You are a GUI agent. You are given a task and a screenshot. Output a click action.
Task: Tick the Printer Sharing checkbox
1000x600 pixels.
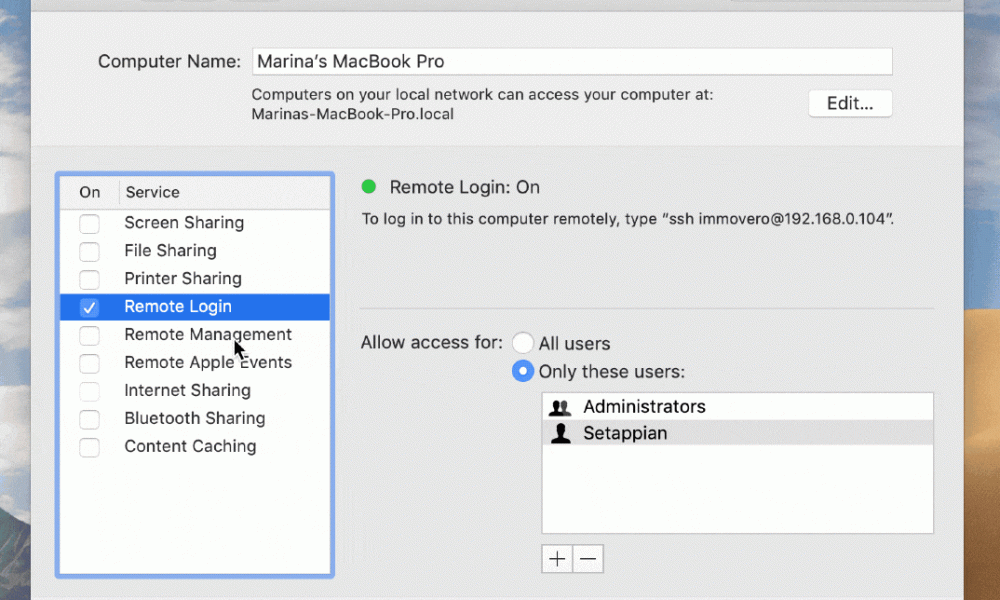(89, 280)
